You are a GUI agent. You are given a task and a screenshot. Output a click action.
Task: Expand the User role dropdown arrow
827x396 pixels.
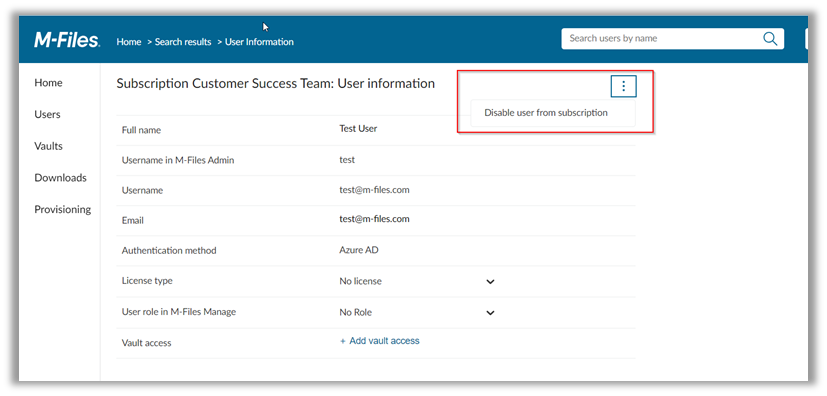coord(490,313)
